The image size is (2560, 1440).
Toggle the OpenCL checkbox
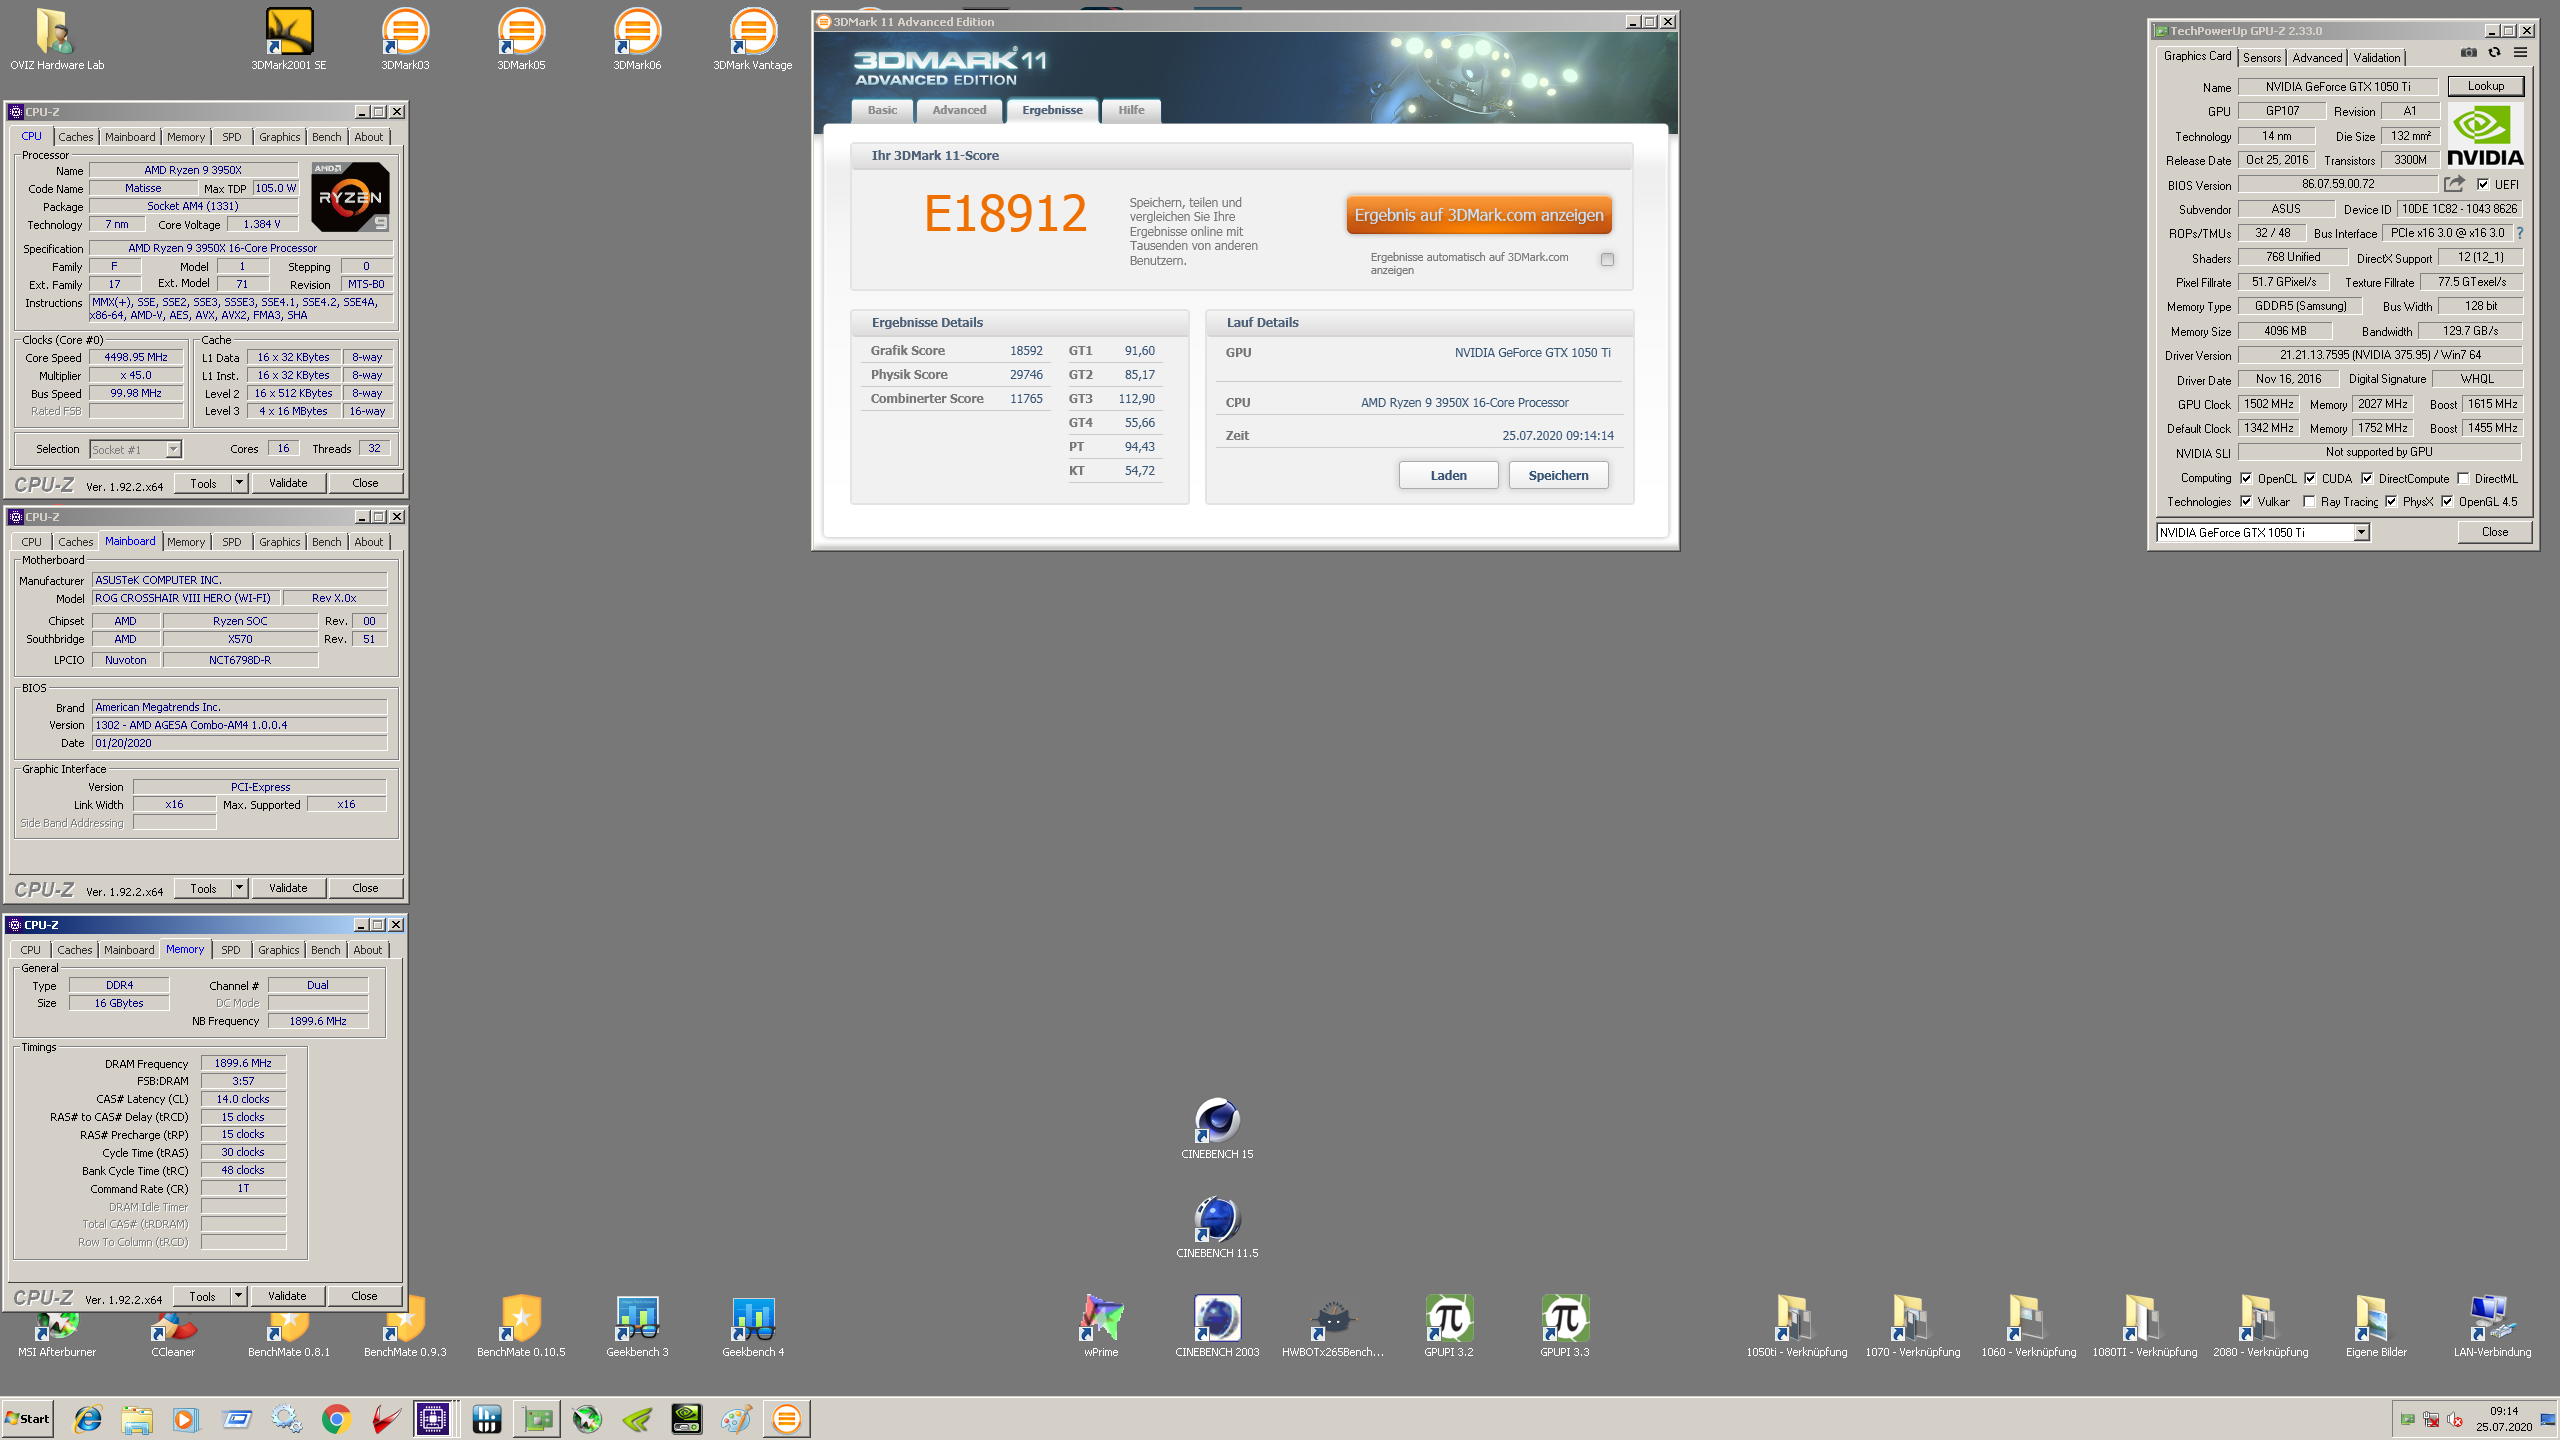point(2246,478)
